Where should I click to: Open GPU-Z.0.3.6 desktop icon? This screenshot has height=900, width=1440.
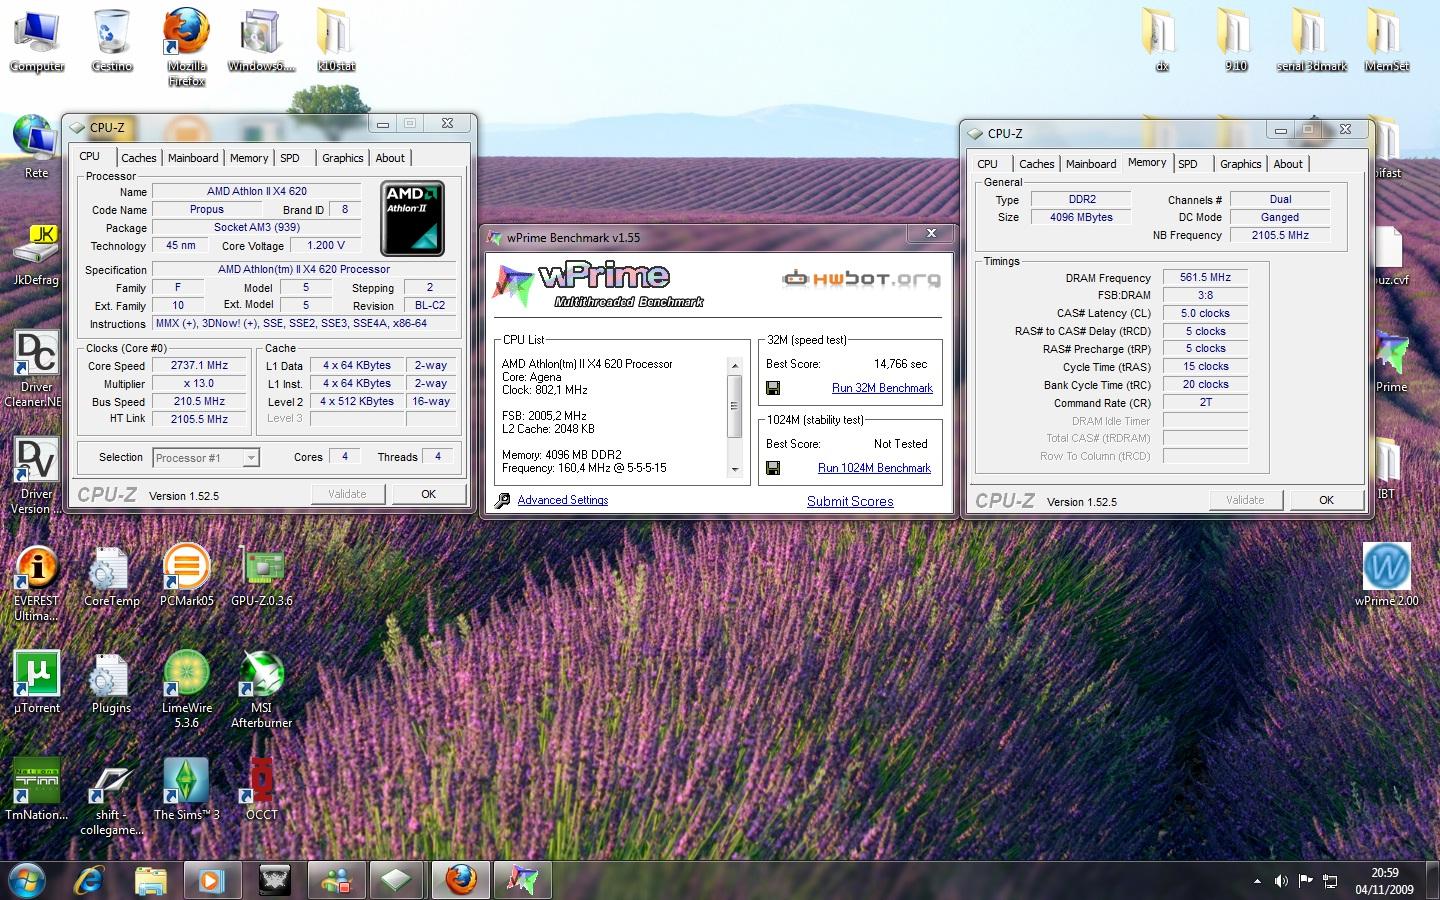pyautogui.click(x=262, y=576)
